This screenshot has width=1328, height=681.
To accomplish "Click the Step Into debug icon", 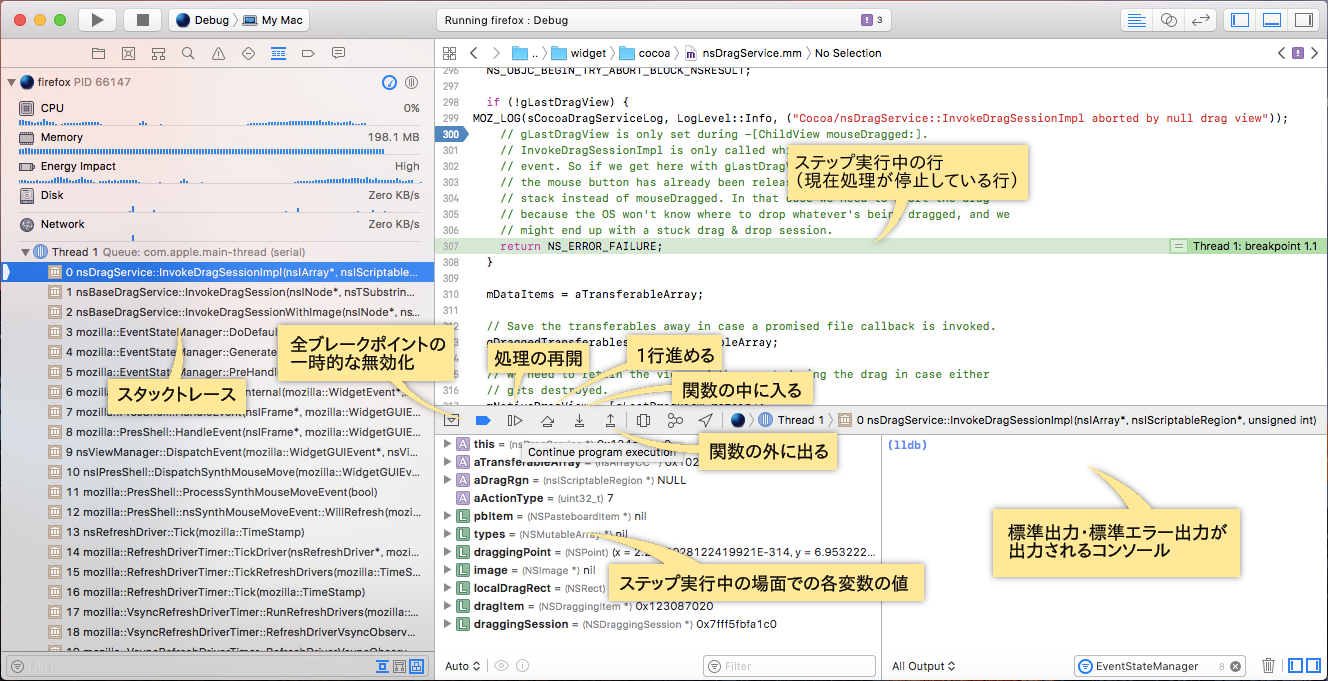I will 579,420.
